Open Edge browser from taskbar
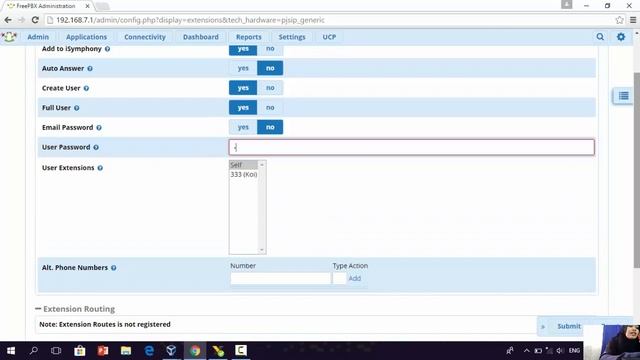Viewport: 640px width, 360px height. [149, 351]
